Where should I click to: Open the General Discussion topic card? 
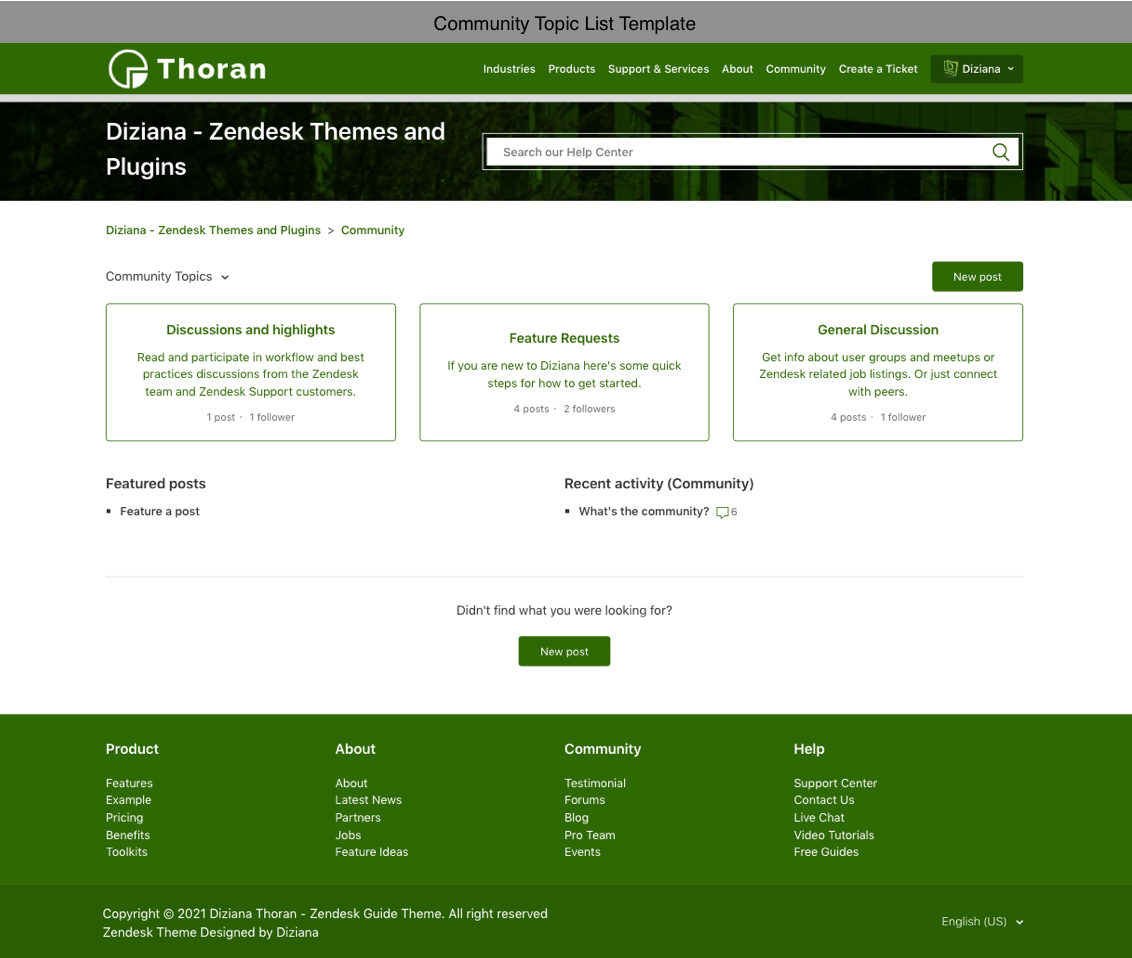(877, 330)
